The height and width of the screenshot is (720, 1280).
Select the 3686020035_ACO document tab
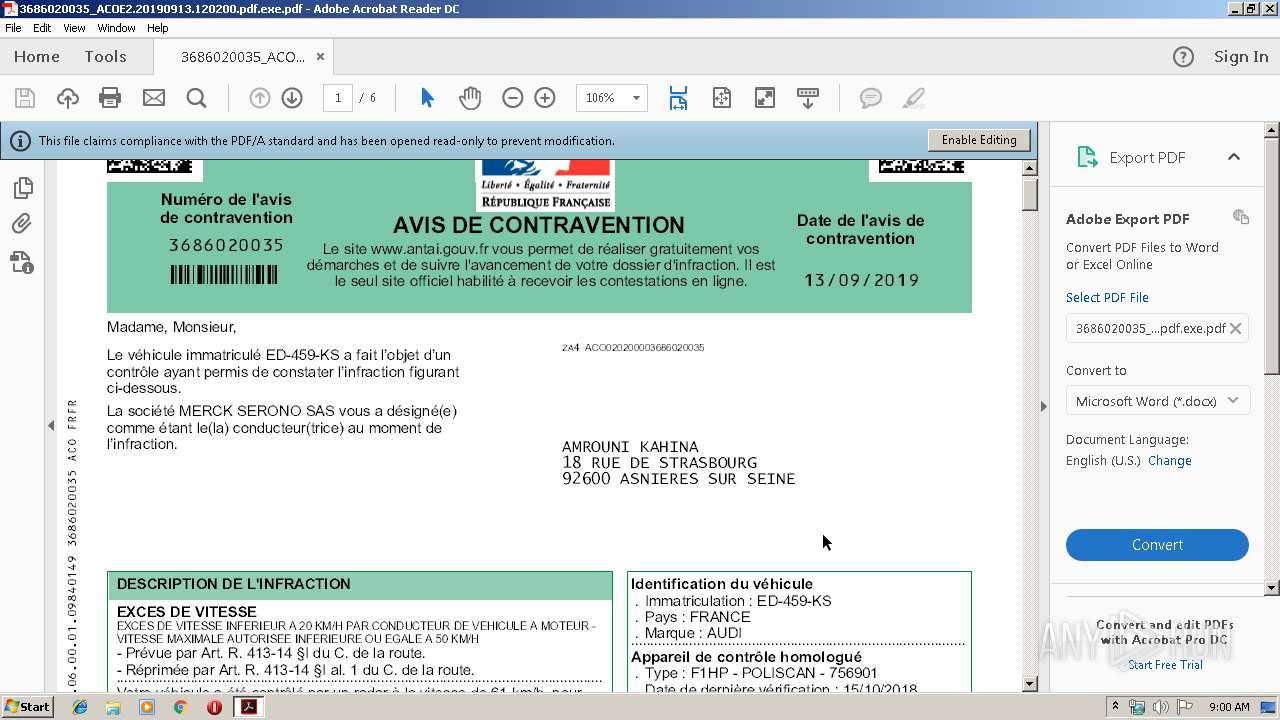click(x=243, y=57)
